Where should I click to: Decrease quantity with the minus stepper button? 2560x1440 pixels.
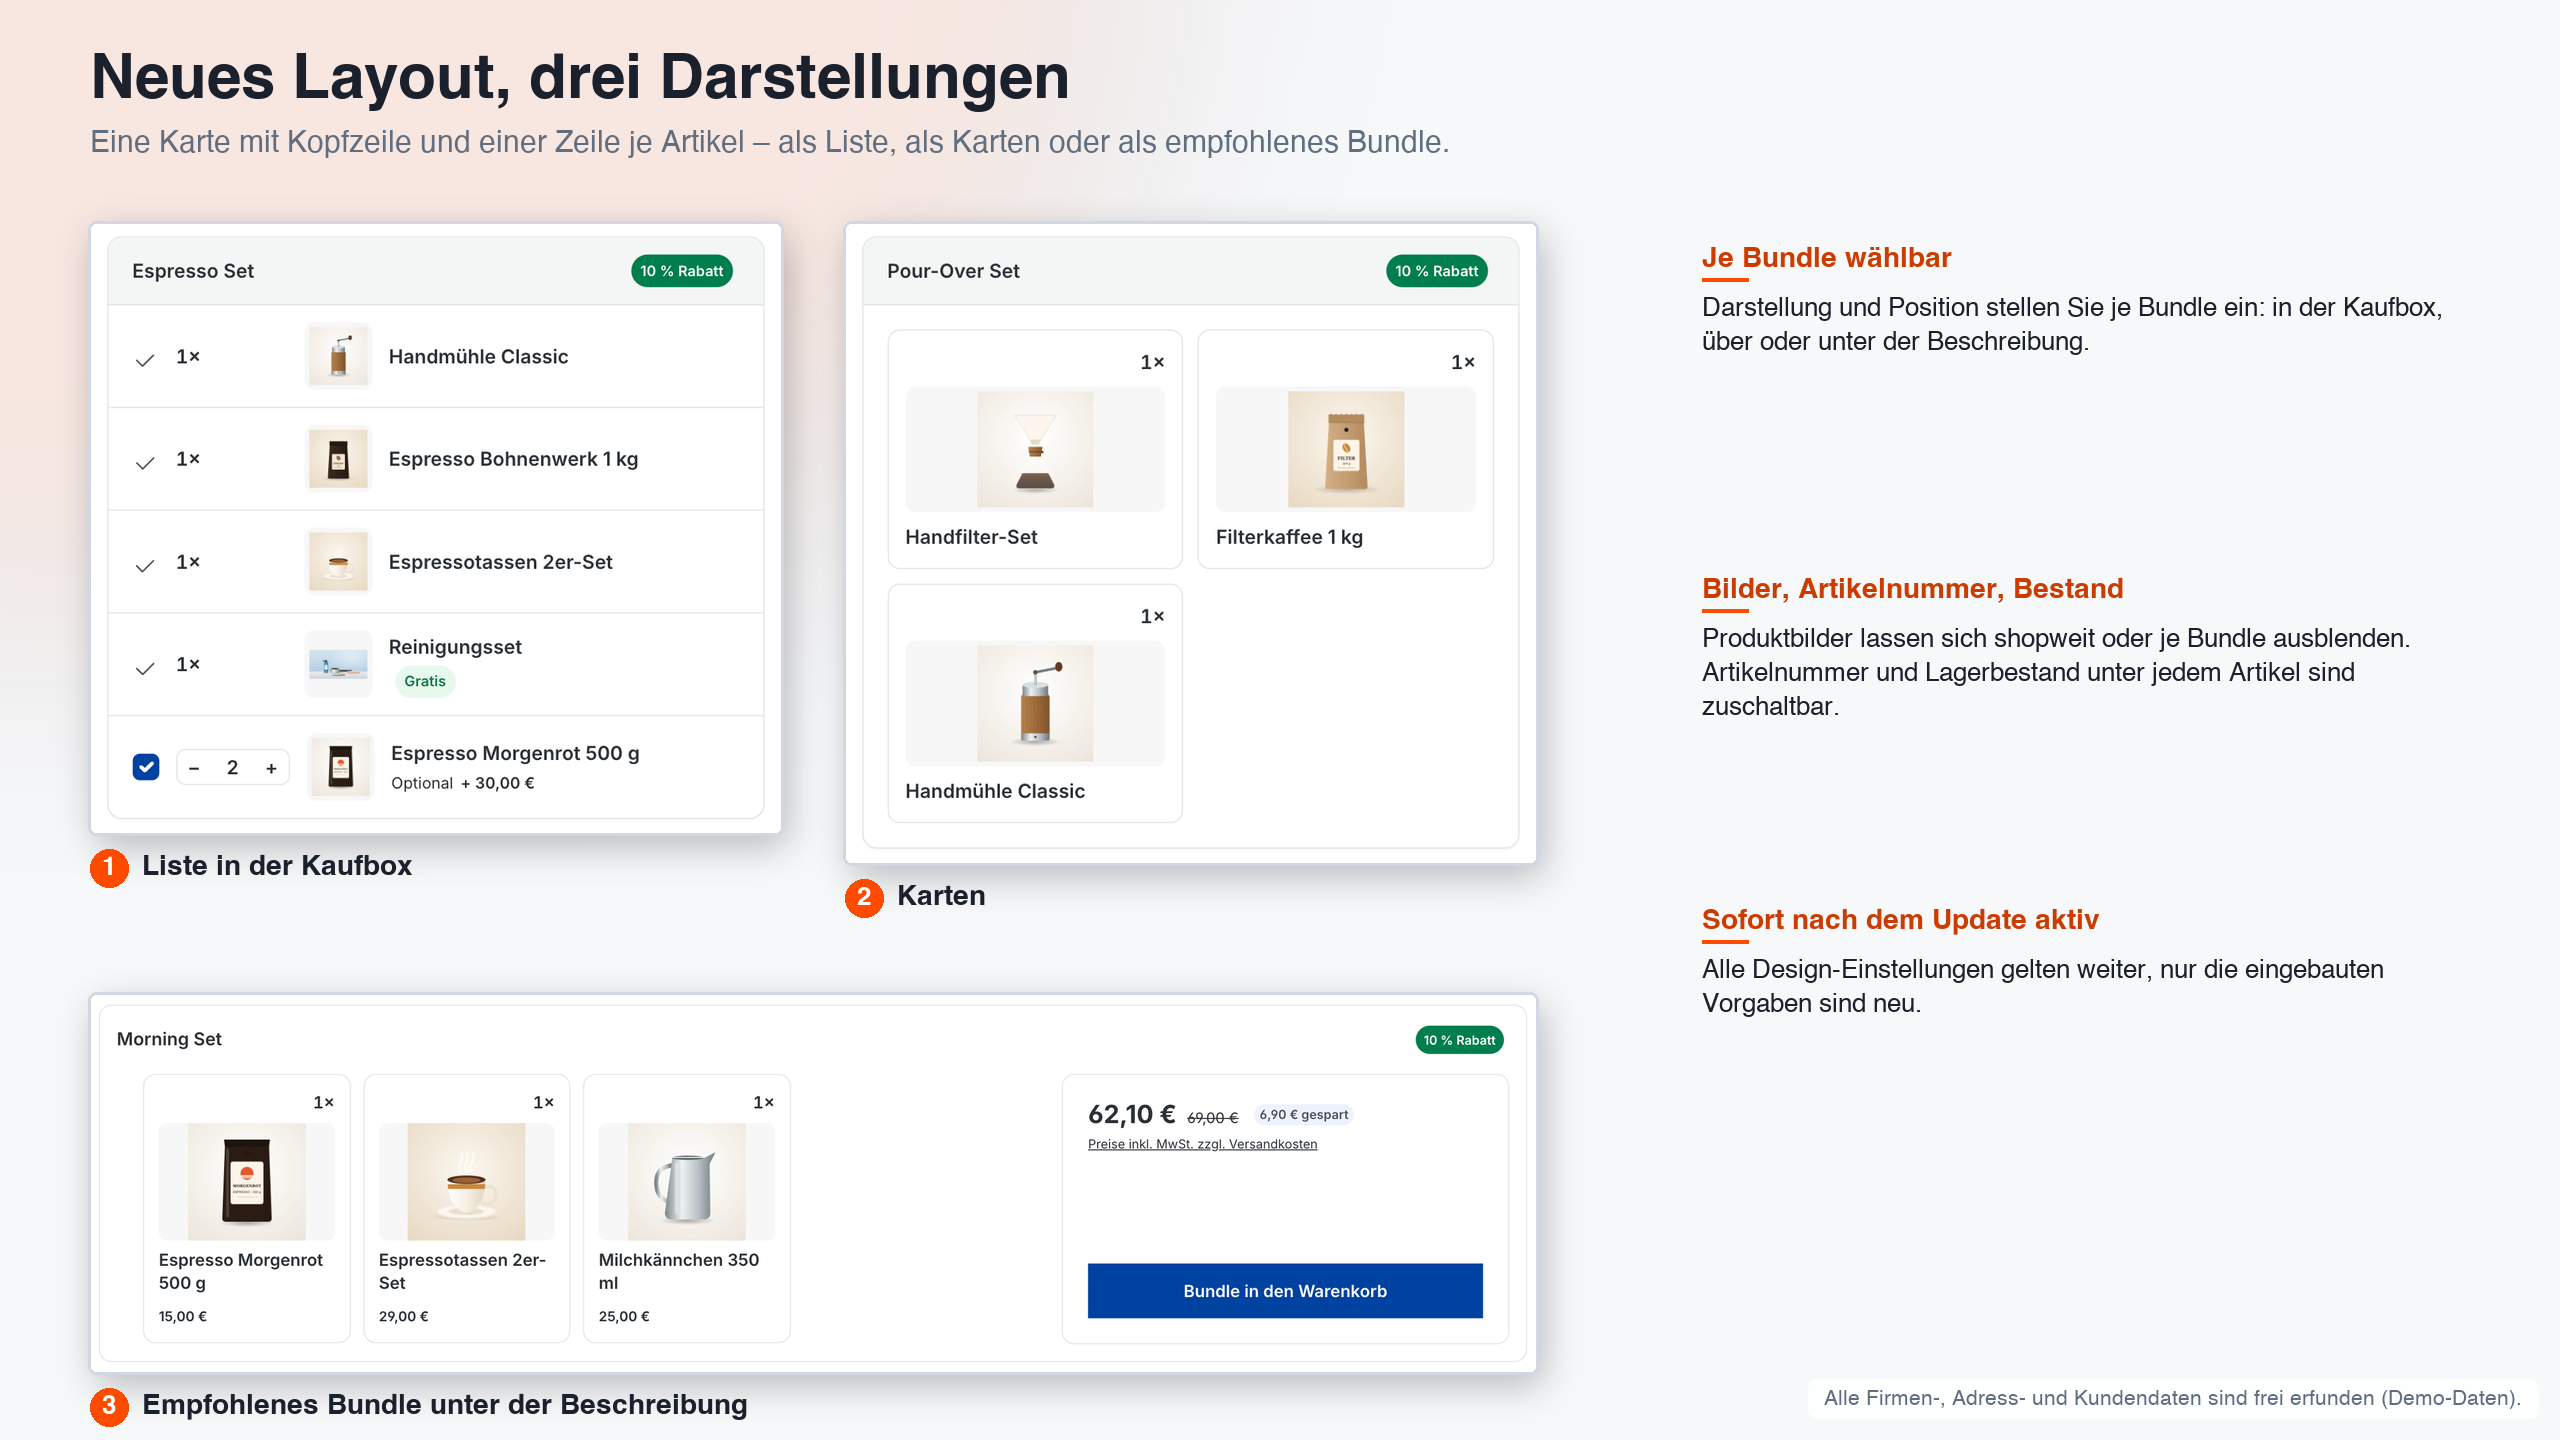[x=194, y=768]
